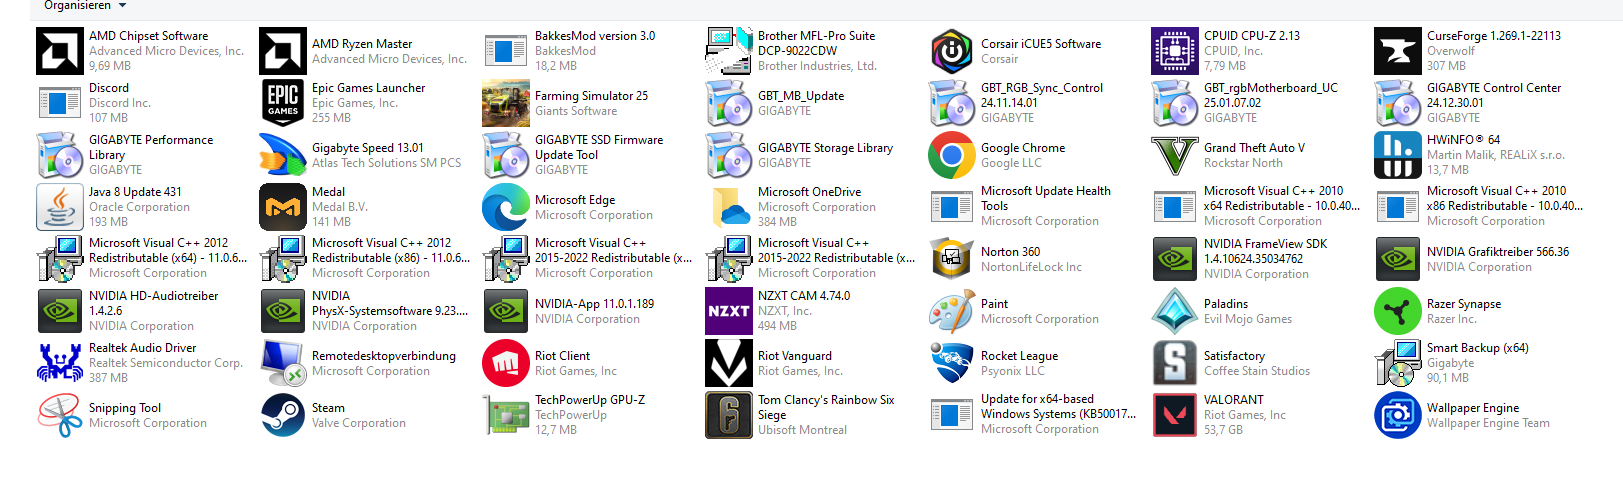Click BakkesMod version 3.0 entry name
This screenshot has width=1623, height=489.
point(595,36)
